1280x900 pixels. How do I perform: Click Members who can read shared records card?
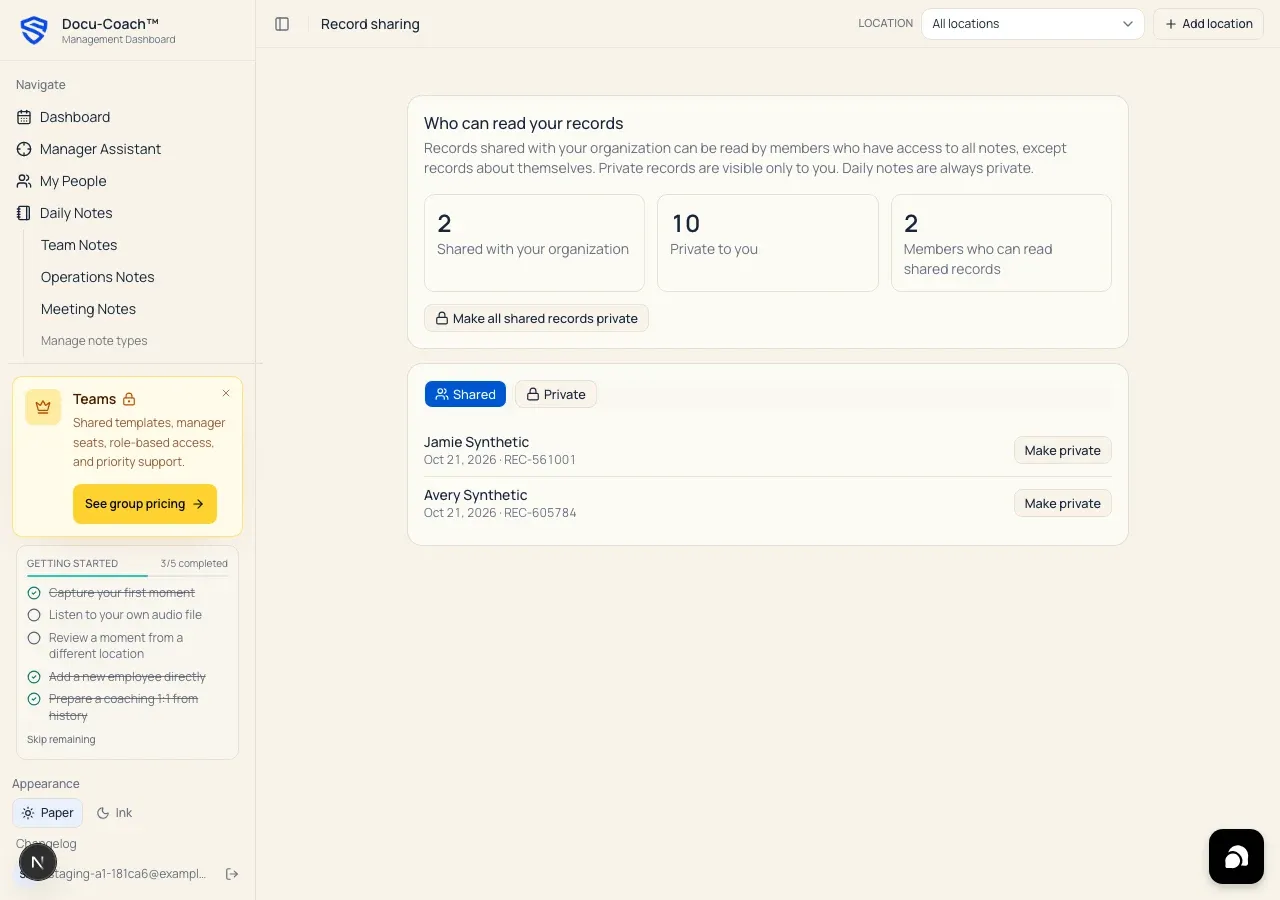tap(1001, 243)
